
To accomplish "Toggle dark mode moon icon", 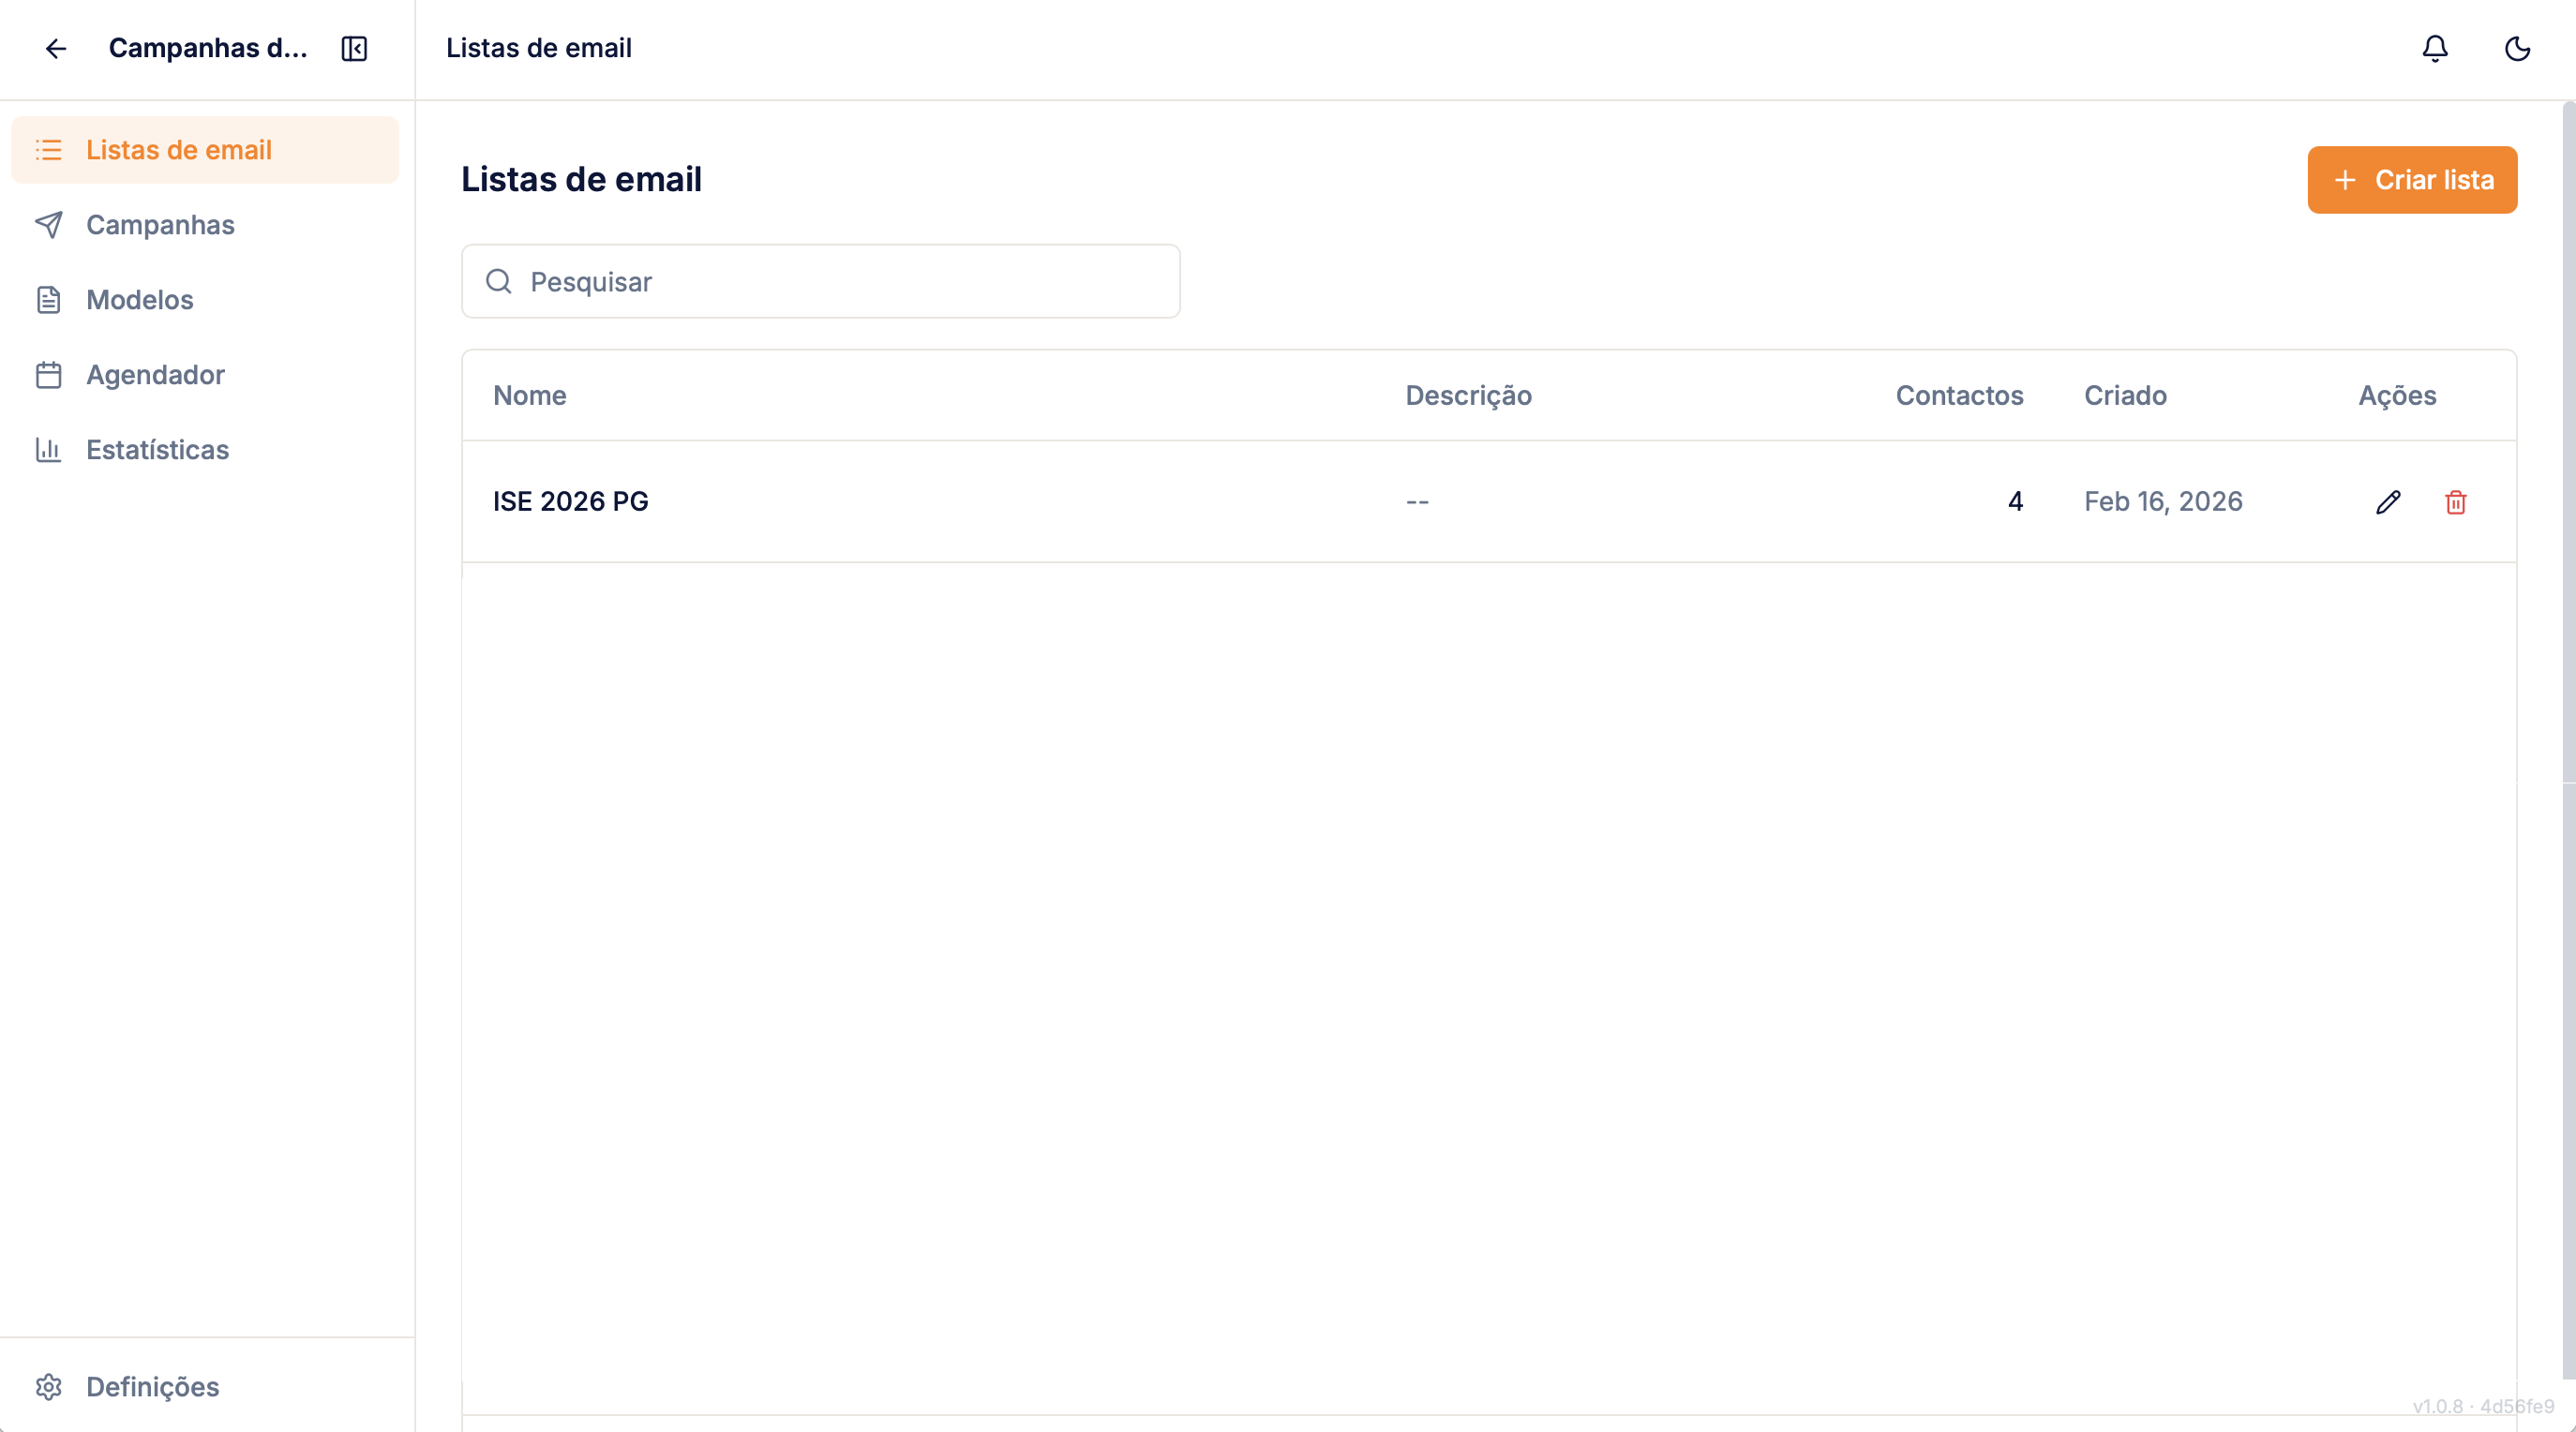I will pos(2517,48).
